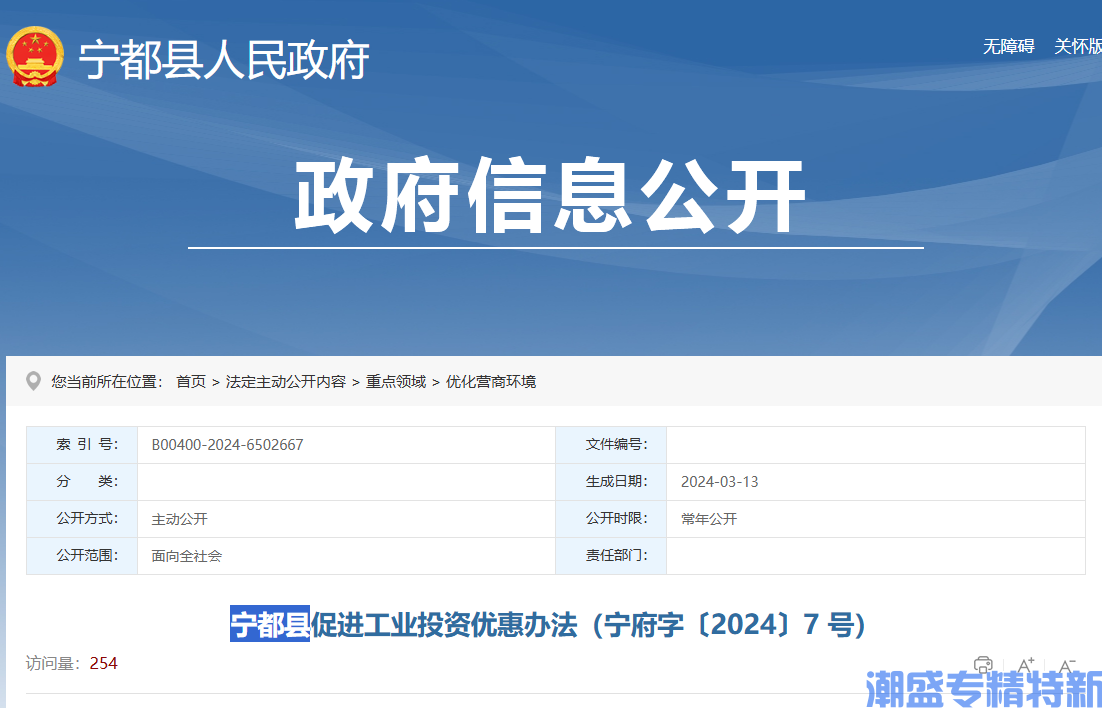Select the location pin breadcrumb icon
This screenshot has width=1102, height=708.
tap(34, 380)
